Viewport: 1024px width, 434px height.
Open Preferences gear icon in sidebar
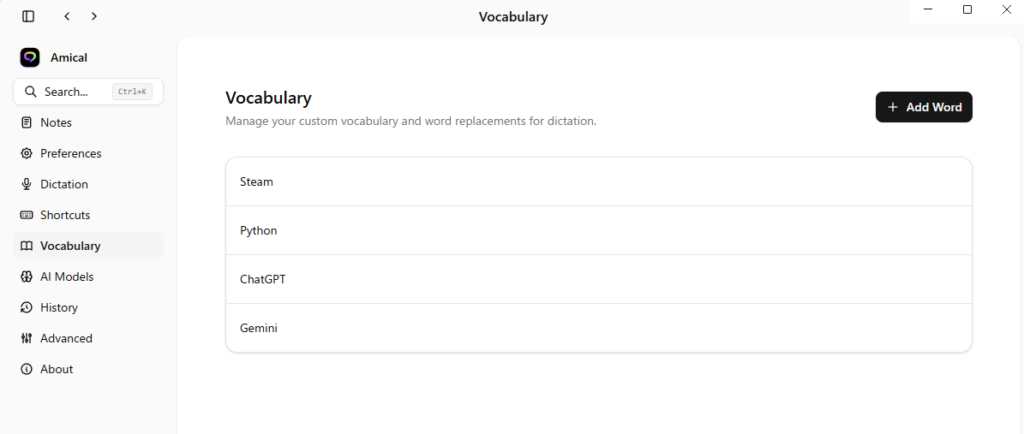(27, 154)
